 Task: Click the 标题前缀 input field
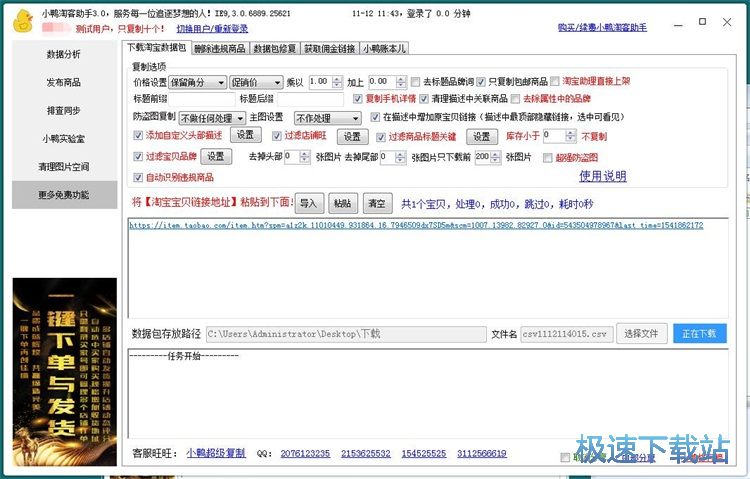[x=202, y=99]
